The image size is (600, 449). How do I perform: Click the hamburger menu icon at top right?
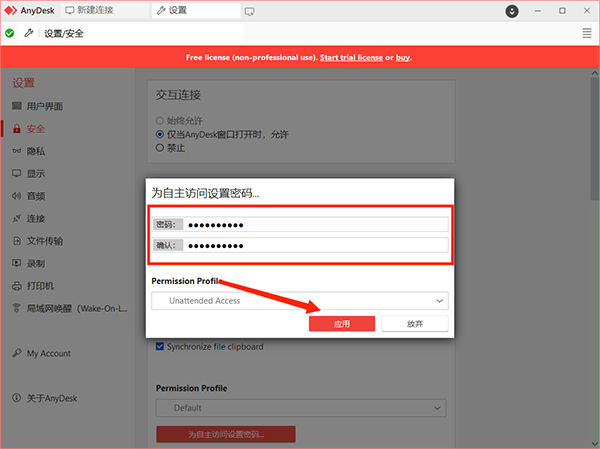586,33
